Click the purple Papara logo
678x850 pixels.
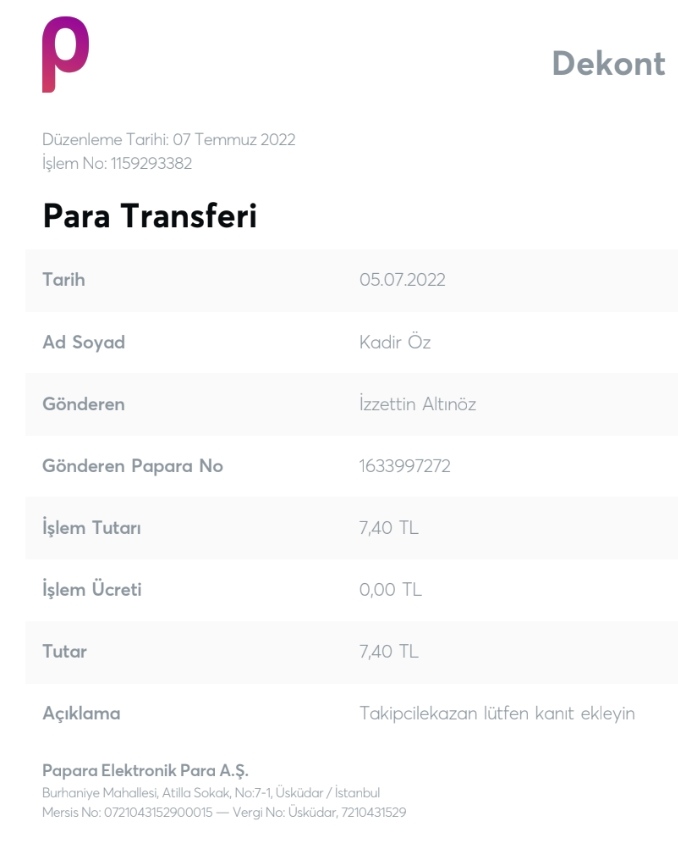[x=66, y=54]
